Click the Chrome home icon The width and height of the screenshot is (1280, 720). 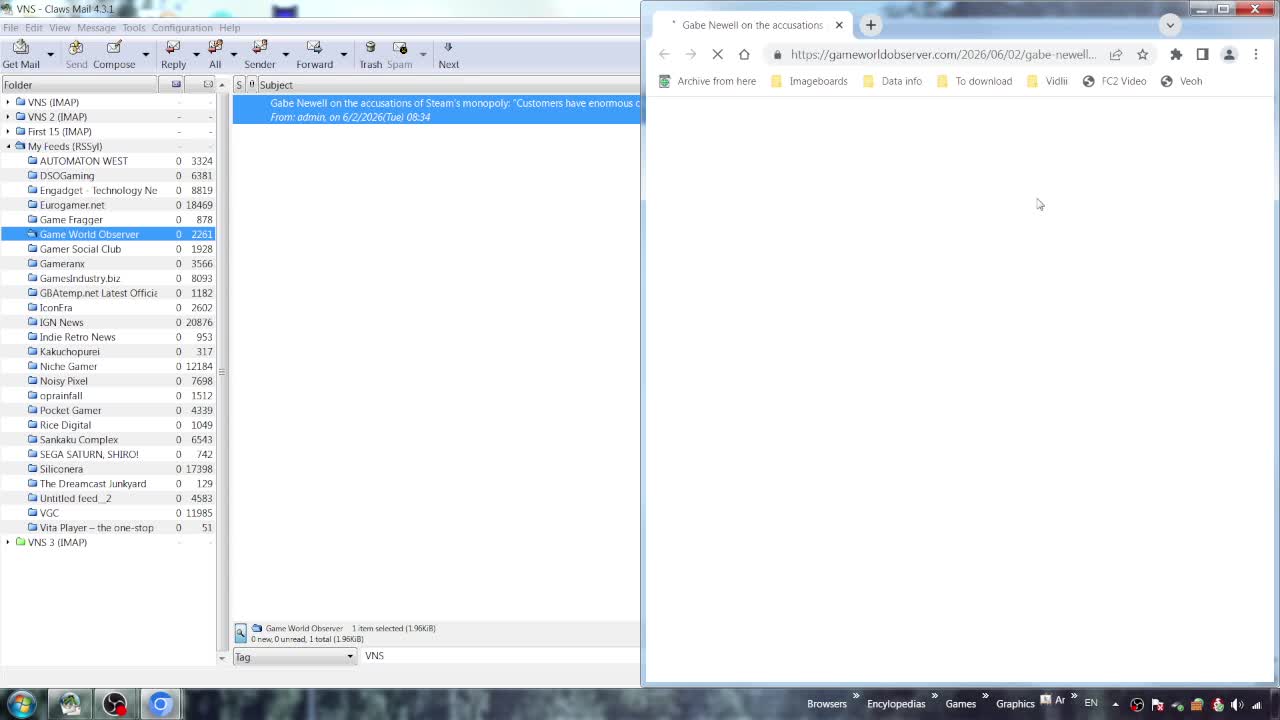point(744,54)
